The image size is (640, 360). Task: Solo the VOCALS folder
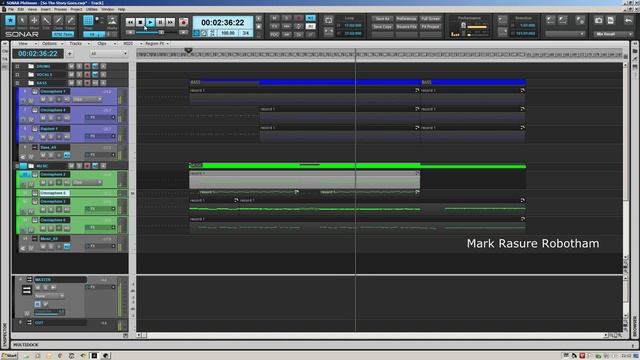pos(79,75)
